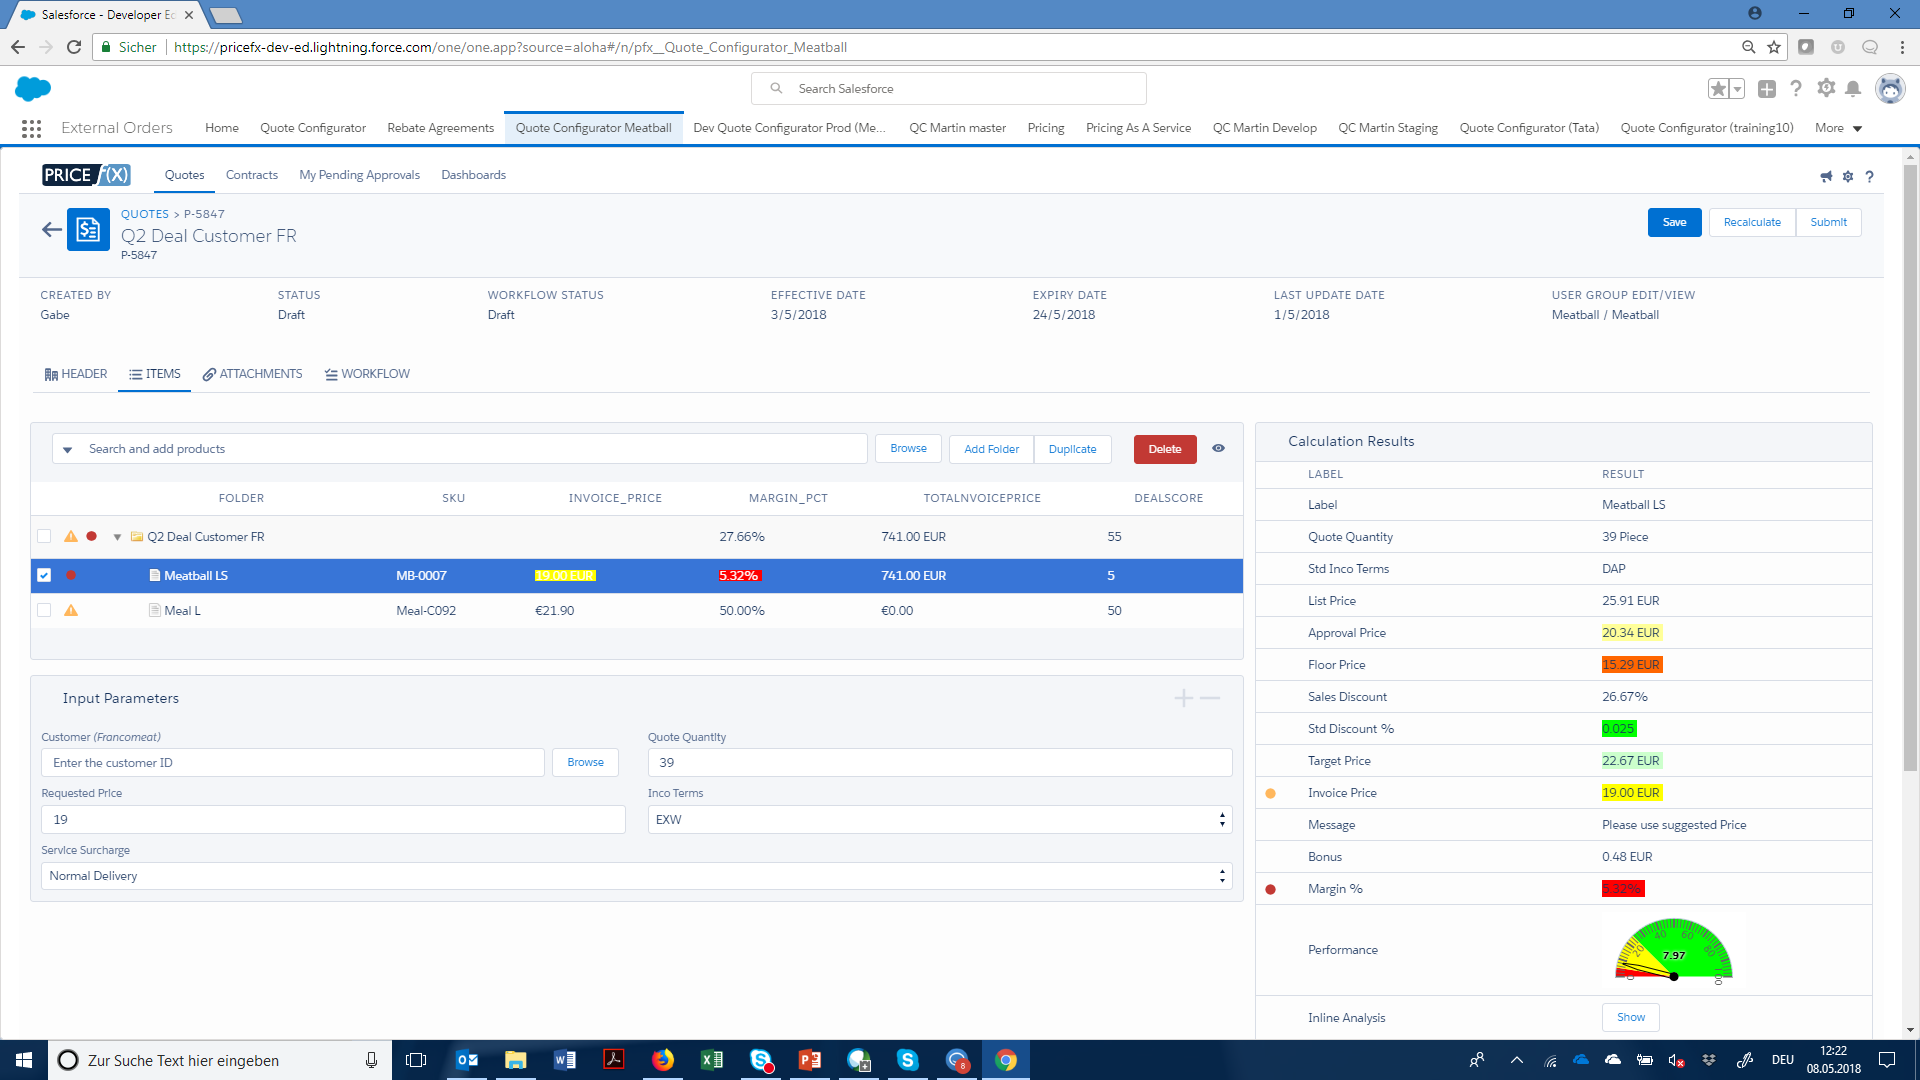Image resolution: width=1920 pixels, height=1080 pixels.
Task: Click the PriceFx help question mark icon
Action: click(1870, 176)
